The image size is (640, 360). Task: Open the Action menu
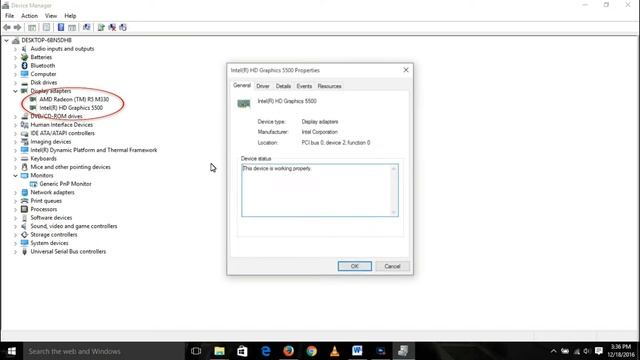pos(29,16)
